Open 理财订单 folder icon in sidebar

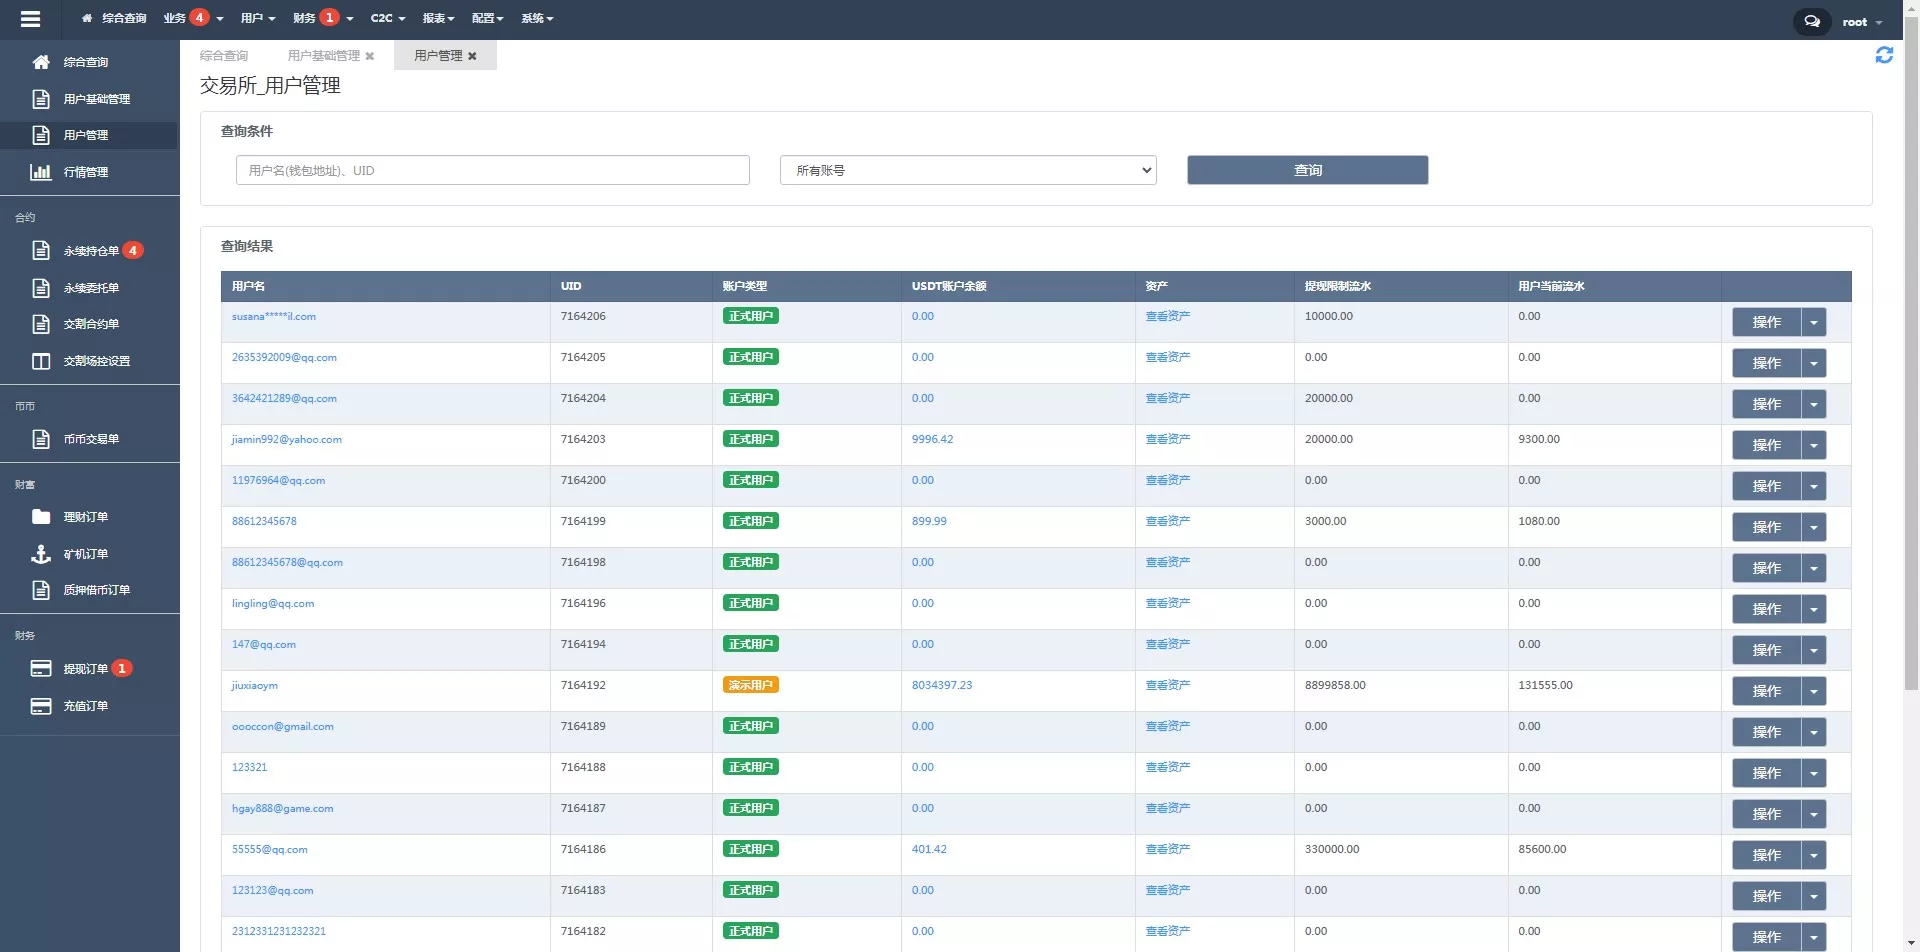pos(41,517)
